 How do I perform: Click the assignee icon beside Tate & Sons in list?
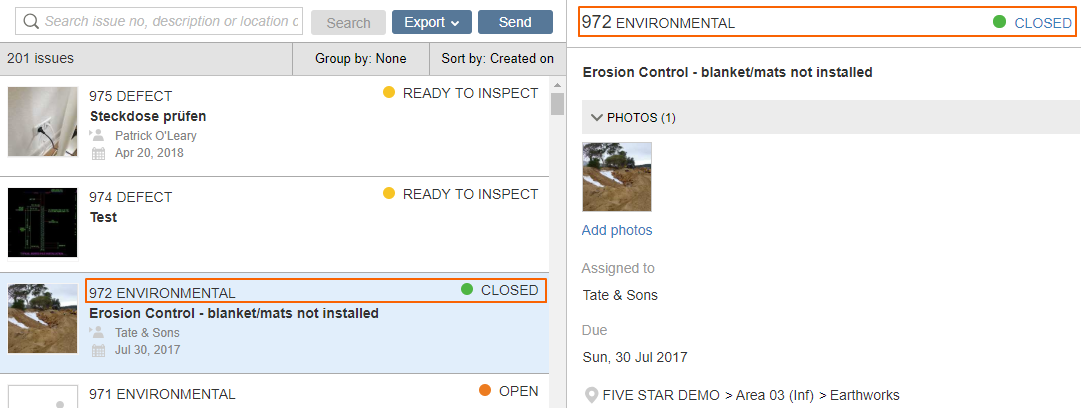pyautogui.click(x=97, y=332)
